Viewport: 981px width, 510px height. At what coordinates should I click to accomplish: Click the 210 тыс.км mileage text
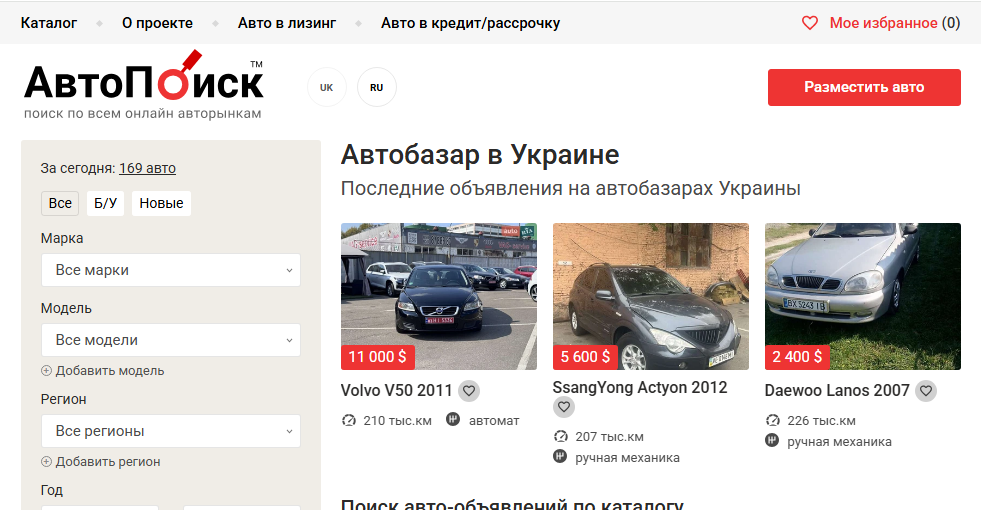[397, 421]
